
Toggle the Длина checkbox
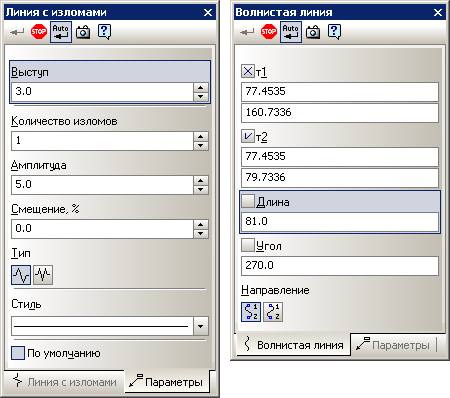click(248, 202)
